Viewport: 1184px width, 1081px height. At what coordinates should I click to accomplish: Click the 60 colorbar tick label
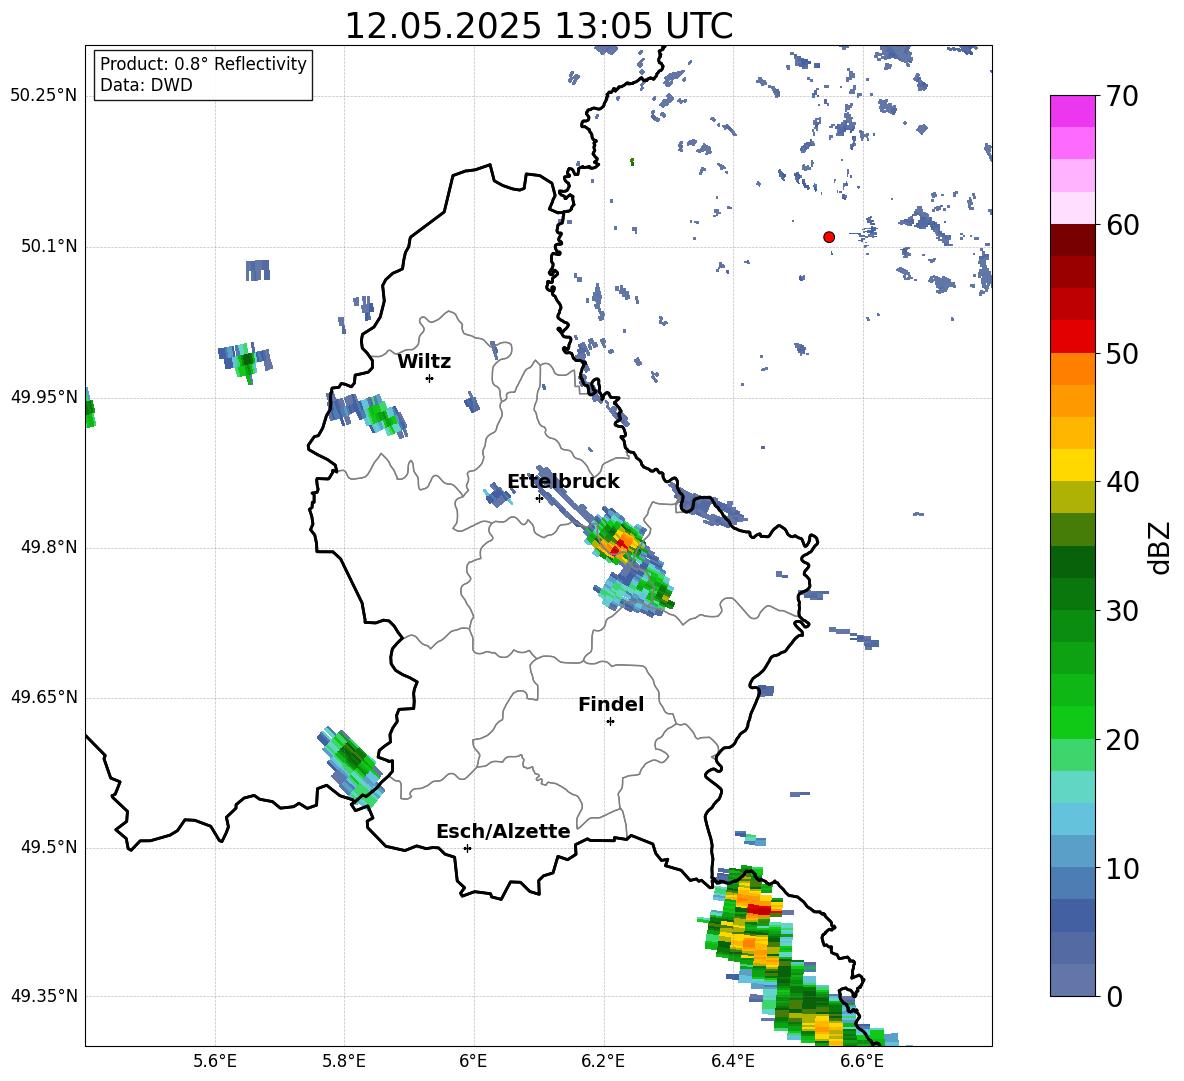pyautogui.click(x=1122, y=225)
